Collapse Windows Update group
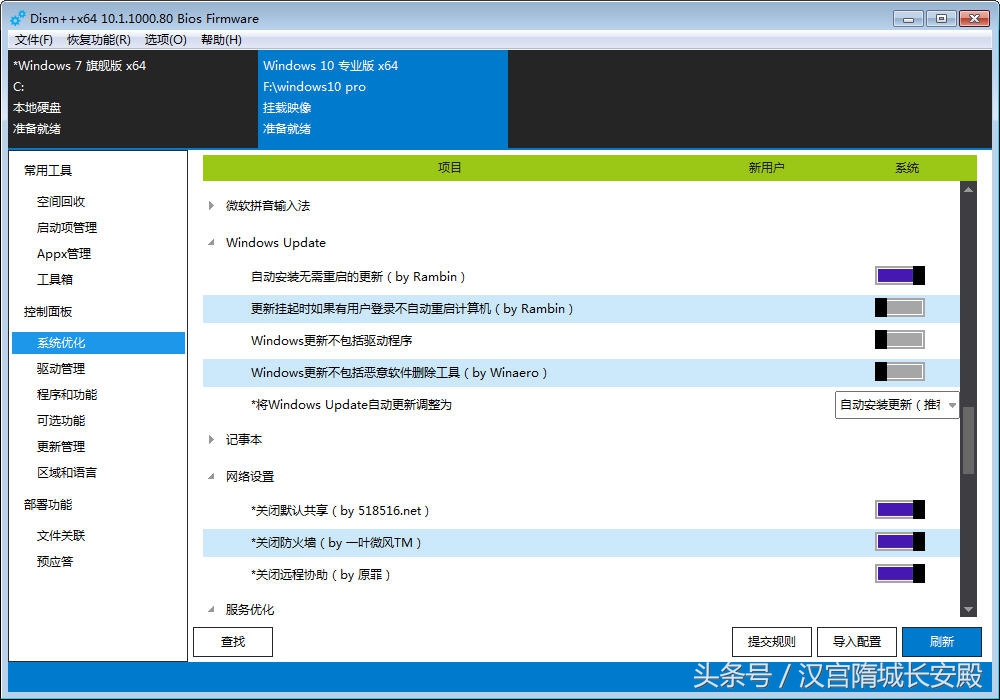 [x=211, y=242]
